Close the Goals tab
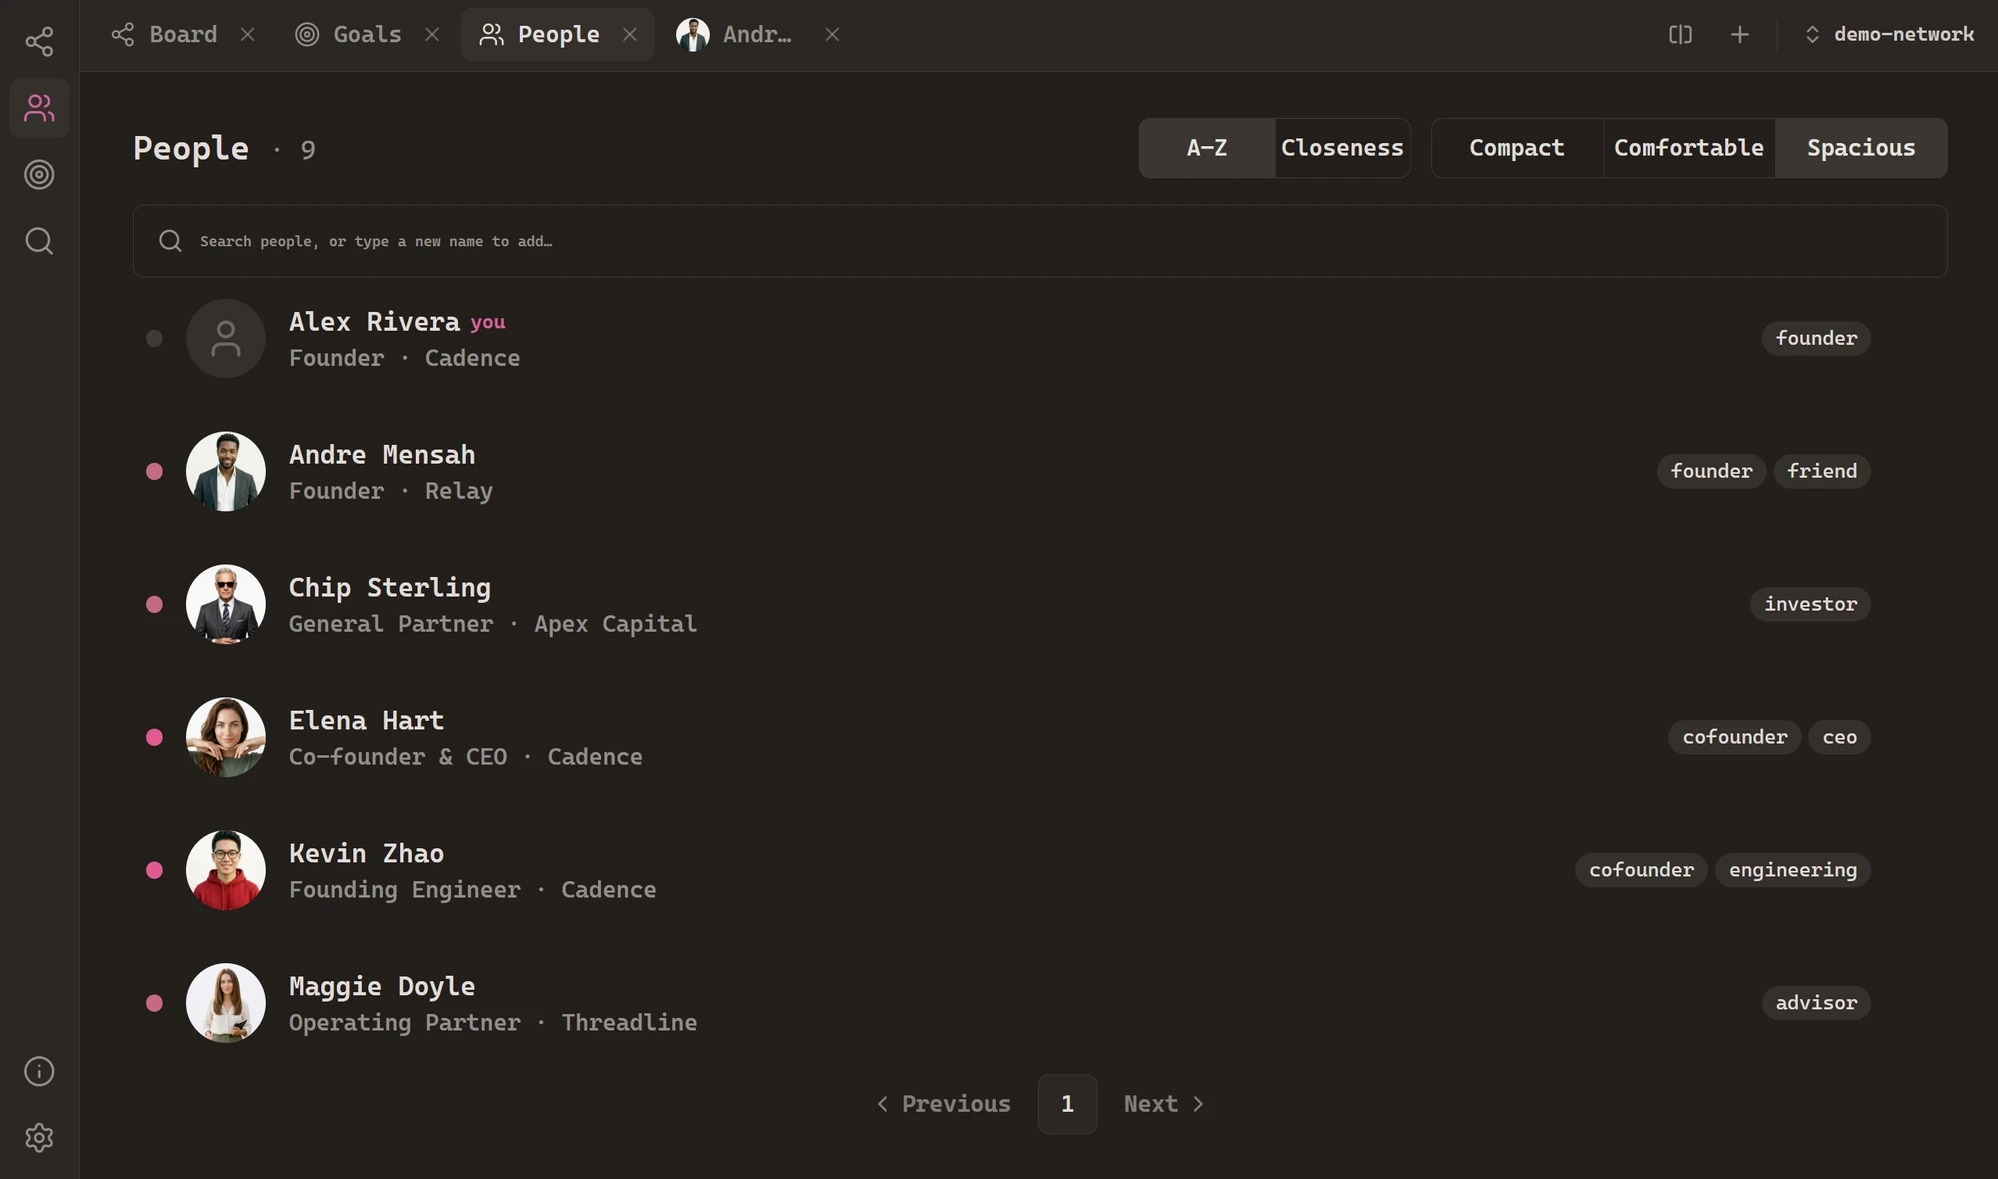This screenshot has width=1998, height=1179. (432, 35)
